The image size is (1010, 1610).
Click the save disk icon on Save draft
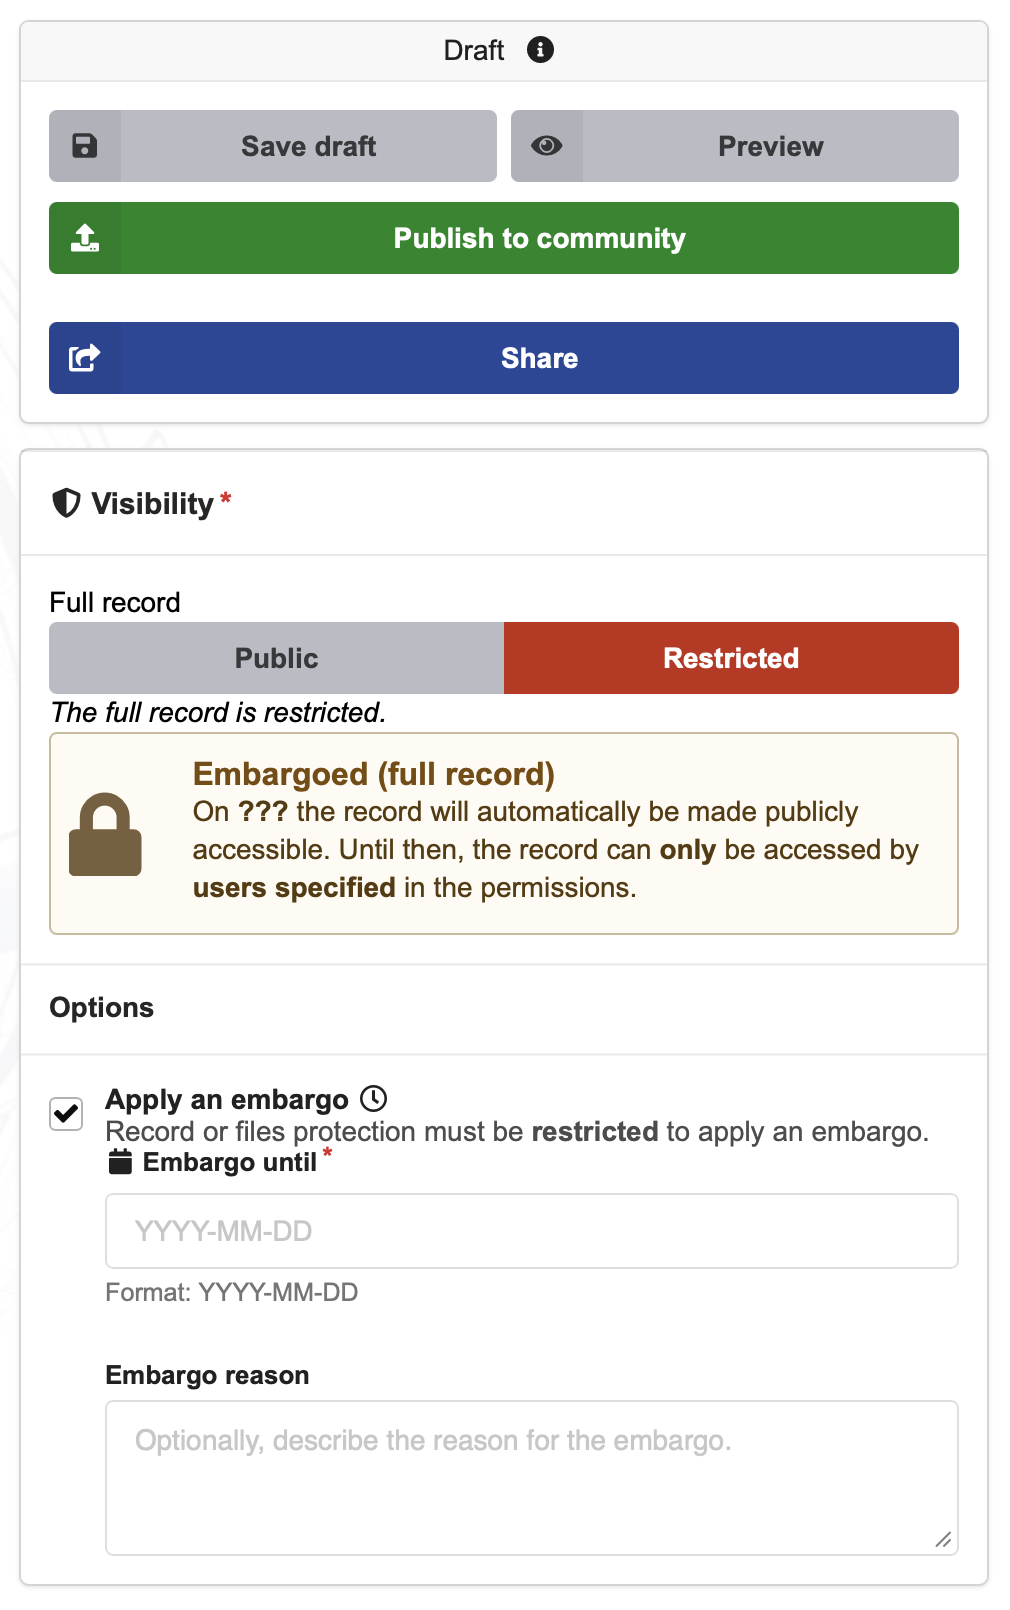click(x=84, y=145)
